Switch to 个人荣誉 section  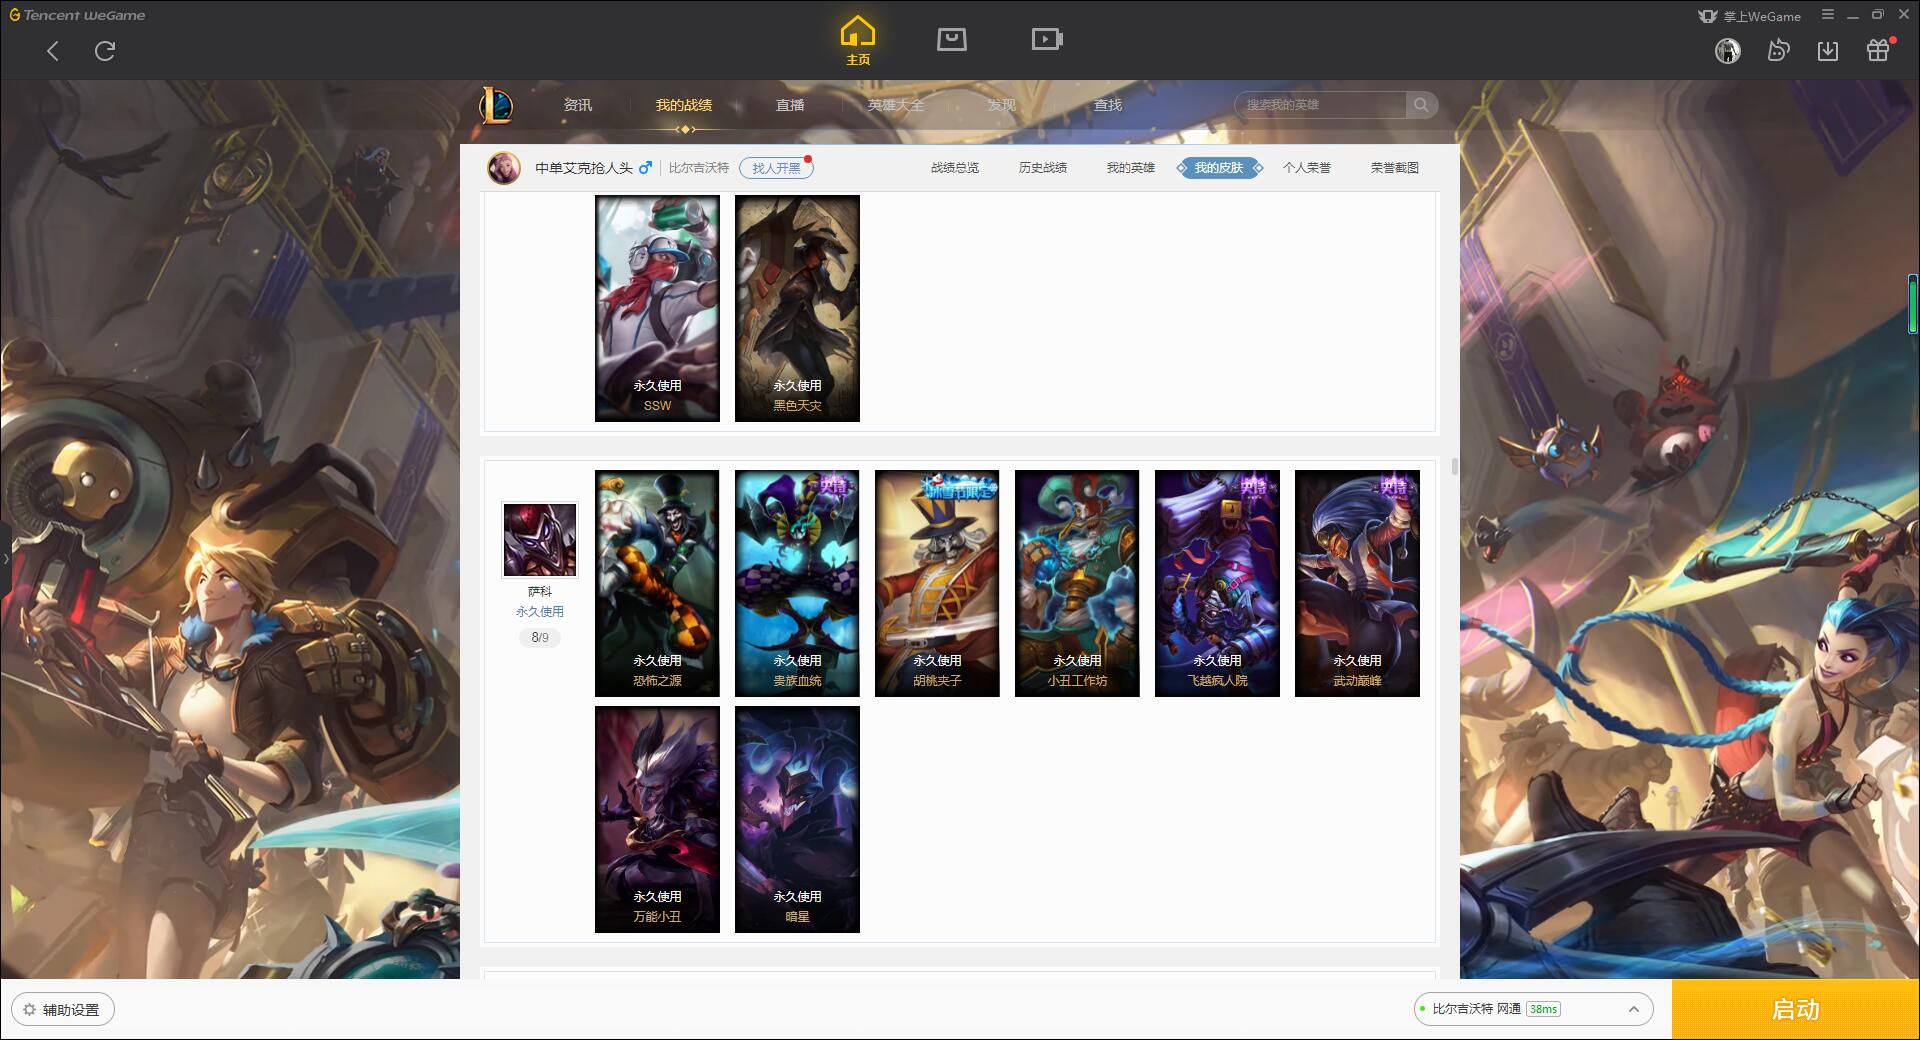pos(1307,168)
